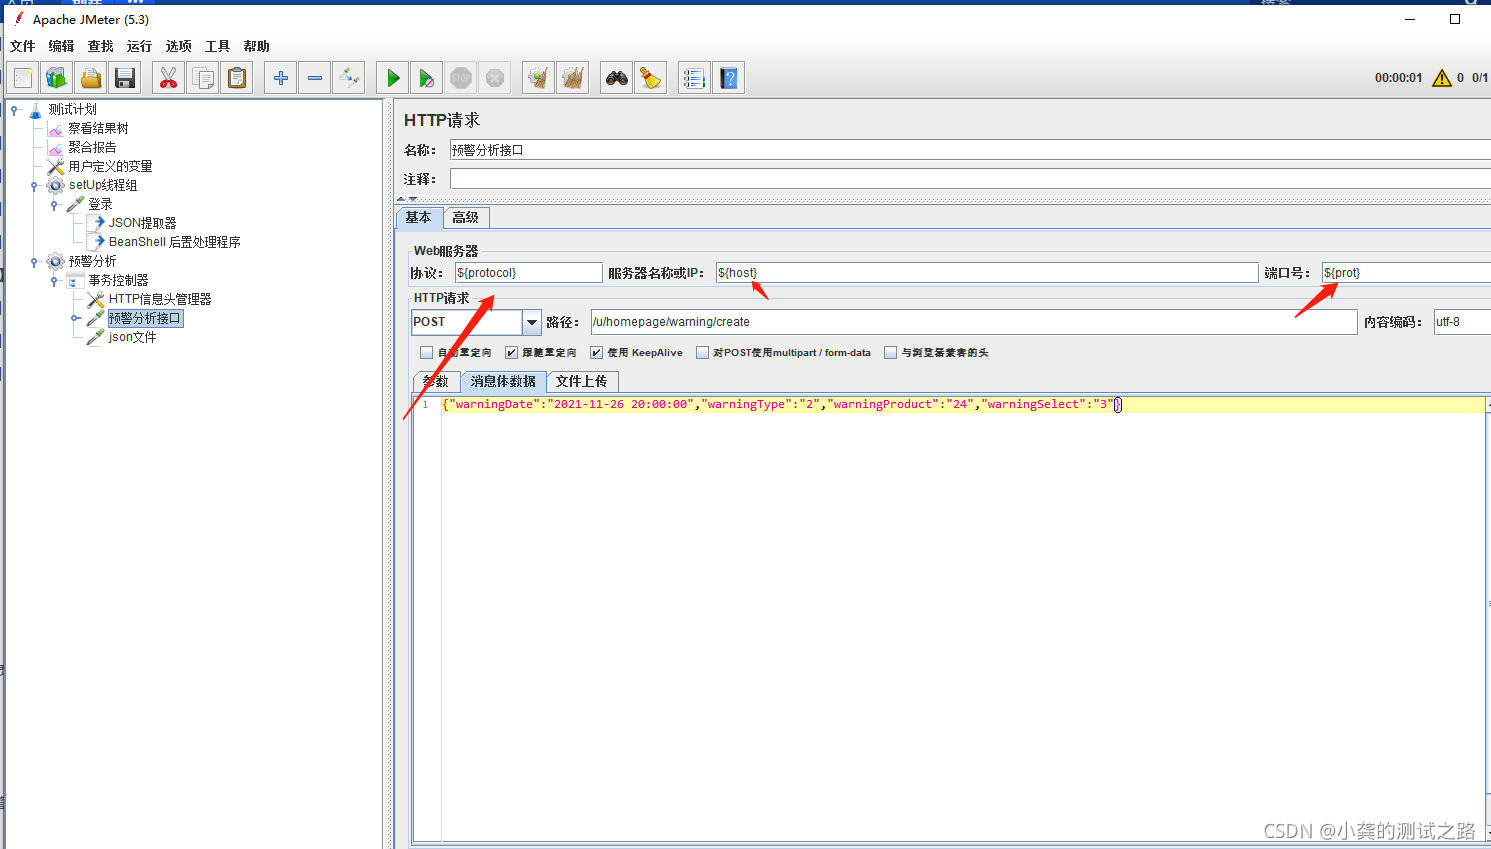
Task: Switch to the 高级 tab
Action: [x=466, y=217]
